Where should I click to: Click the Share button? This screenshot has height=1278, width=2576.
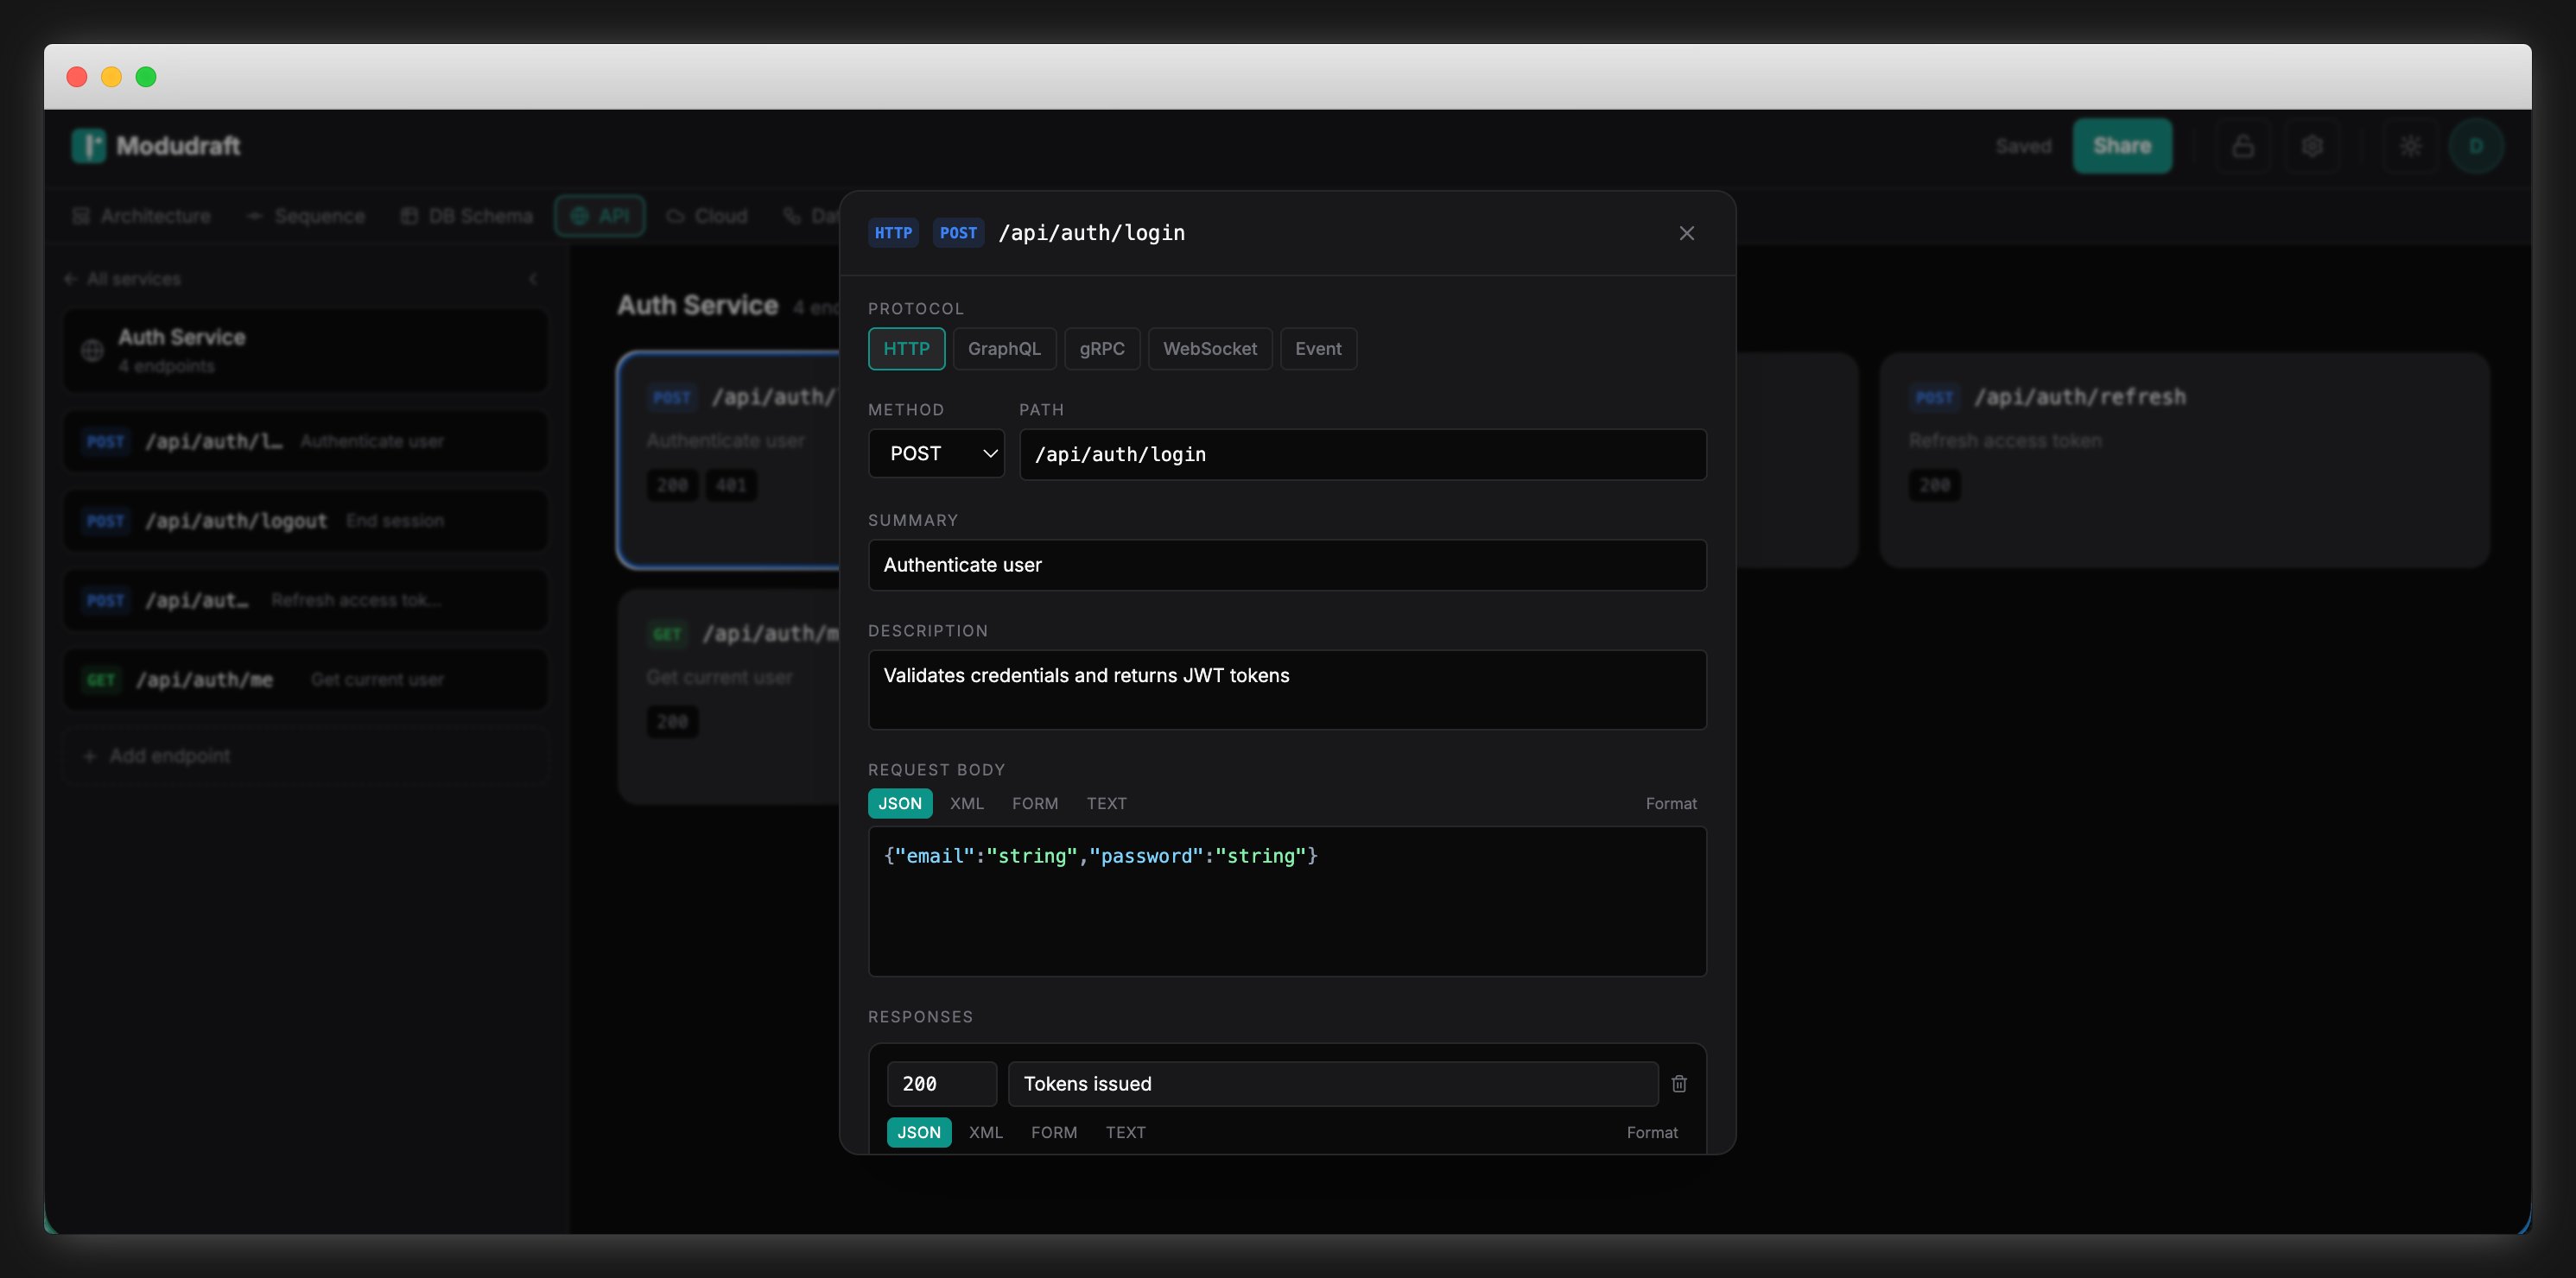coord(2122,146)
